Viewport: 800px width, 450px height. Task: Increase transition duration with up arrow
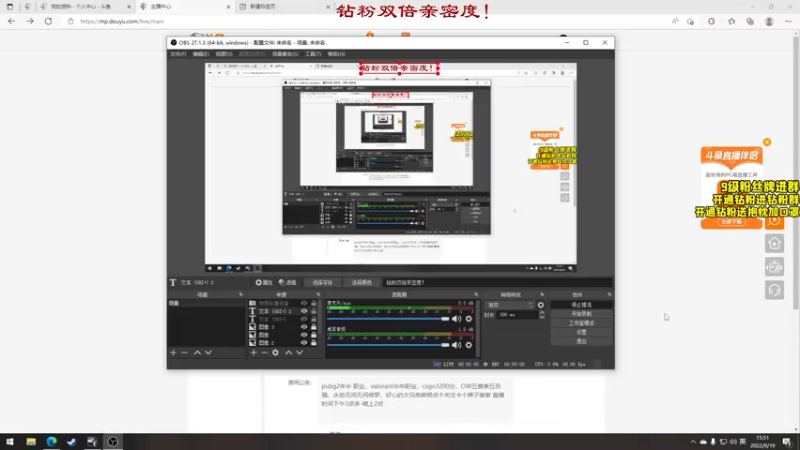click(x=542, y=313)
